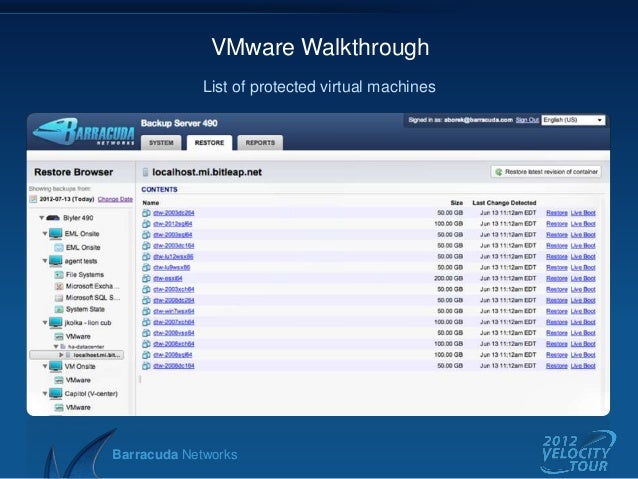638x479 pixels.
Task: Click the VMware icon under jkolka - lion cub
Action: coord(59,337)
